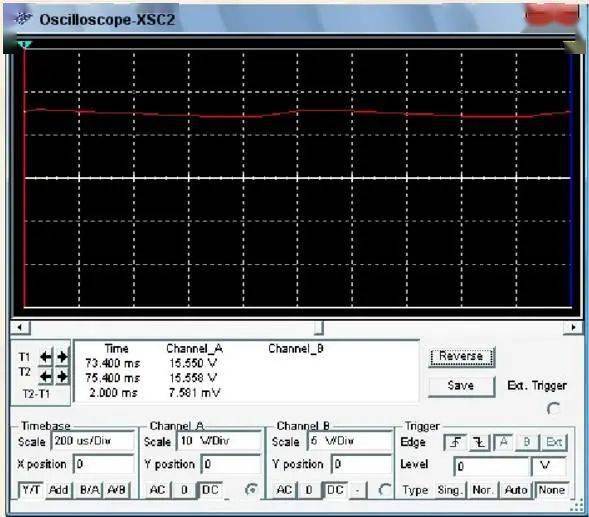Click the horizontal scrollbar thumb
The image size is (589, 517).
(x=319, y=327)
